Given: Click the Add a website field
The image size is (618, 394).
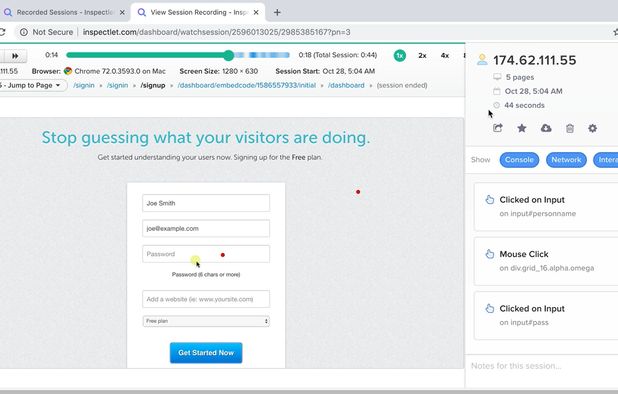Looking at the screenshot, I should click(206, 299).
